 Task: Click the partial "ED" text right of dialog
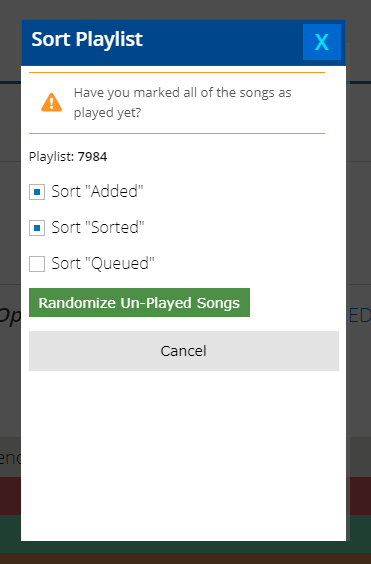click(x=359, y=316)
